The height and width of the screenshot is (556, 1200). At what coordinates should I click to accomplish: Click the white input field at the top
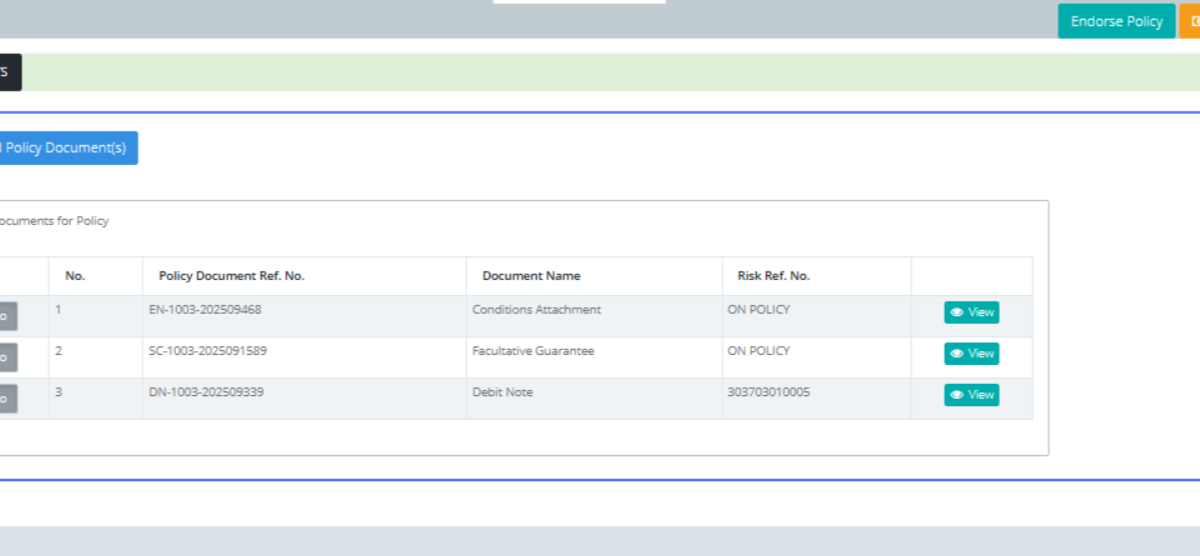coord(579,2)
